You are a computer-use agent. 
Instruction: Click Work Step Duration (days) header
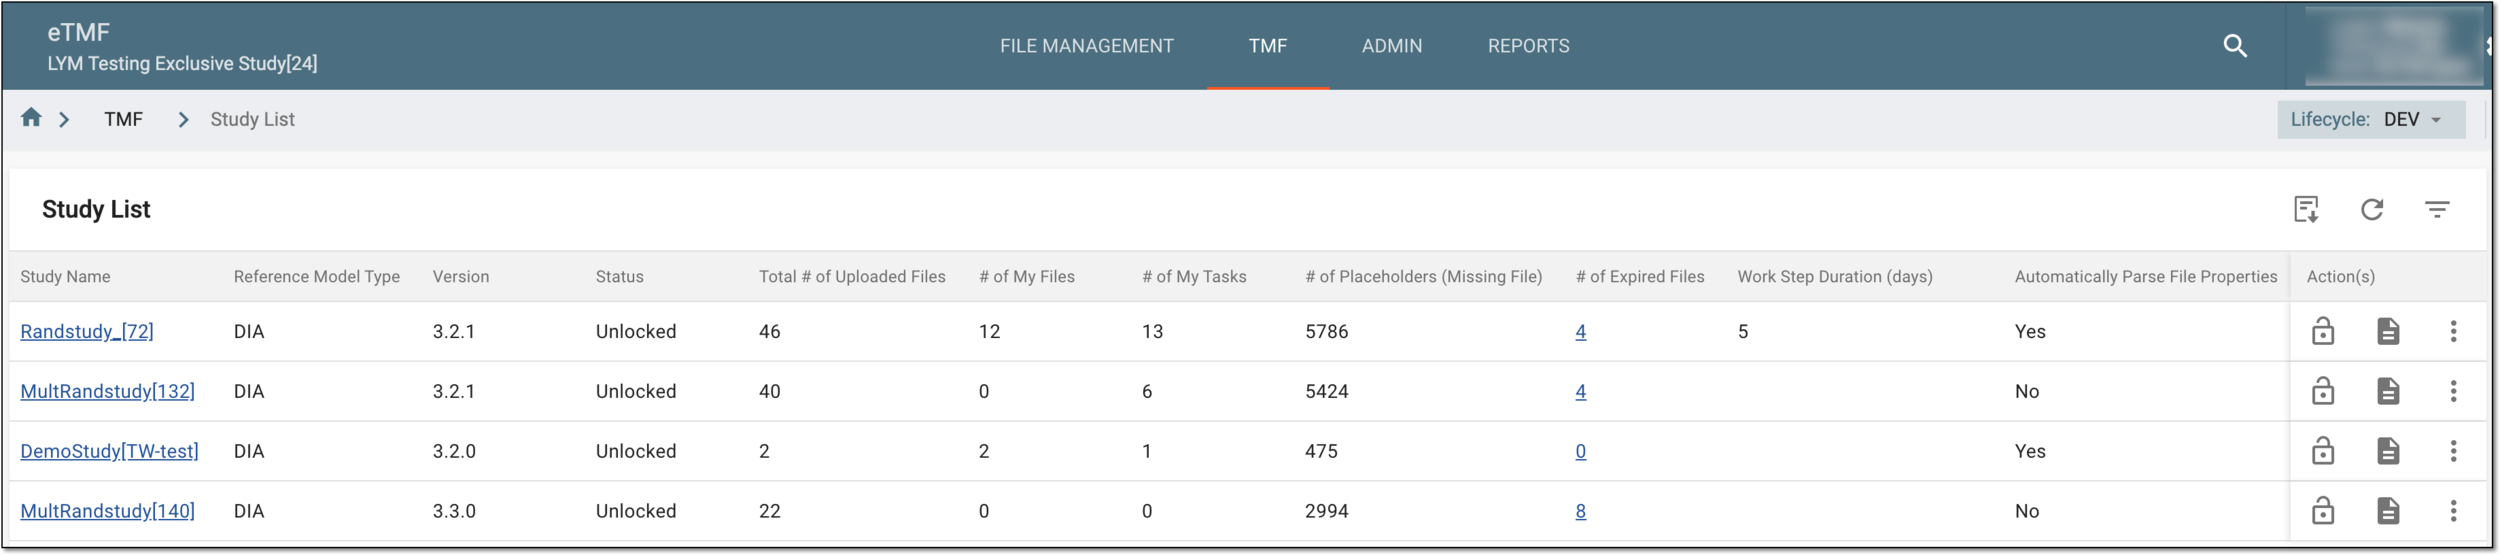point(1834,277)
